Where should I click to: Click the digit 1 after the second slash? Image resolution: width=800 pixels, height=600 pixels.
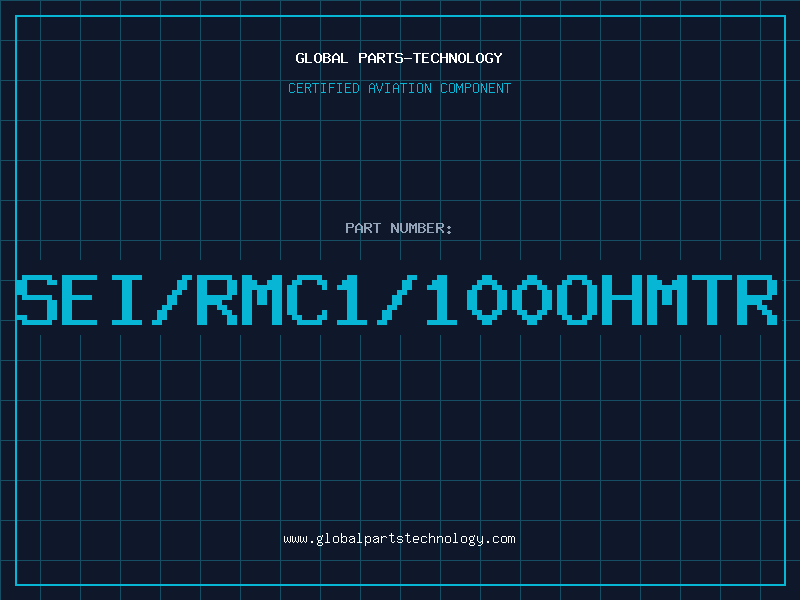[x=442, y=300]
